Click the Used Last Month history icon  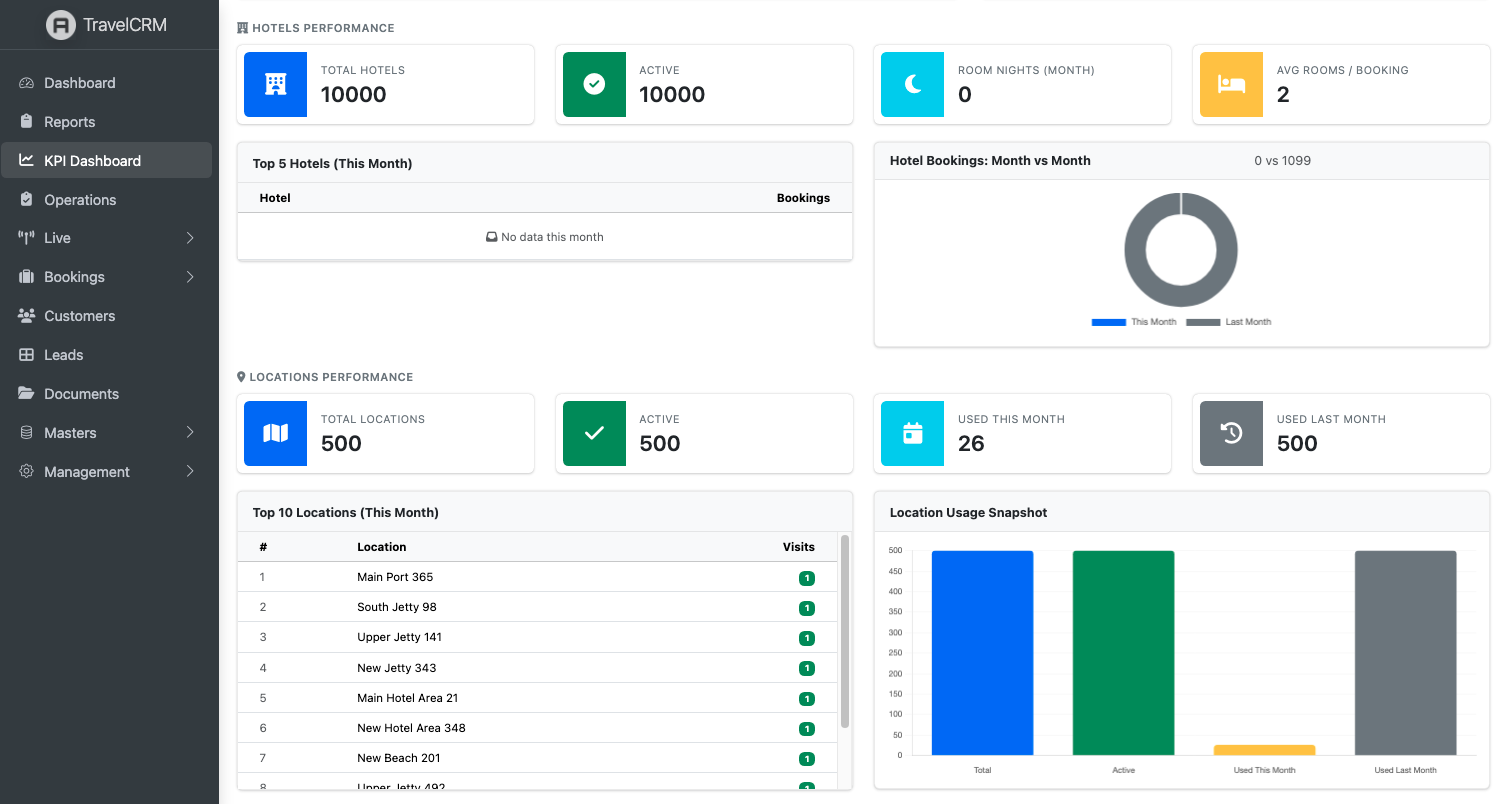coord(1231,433)
